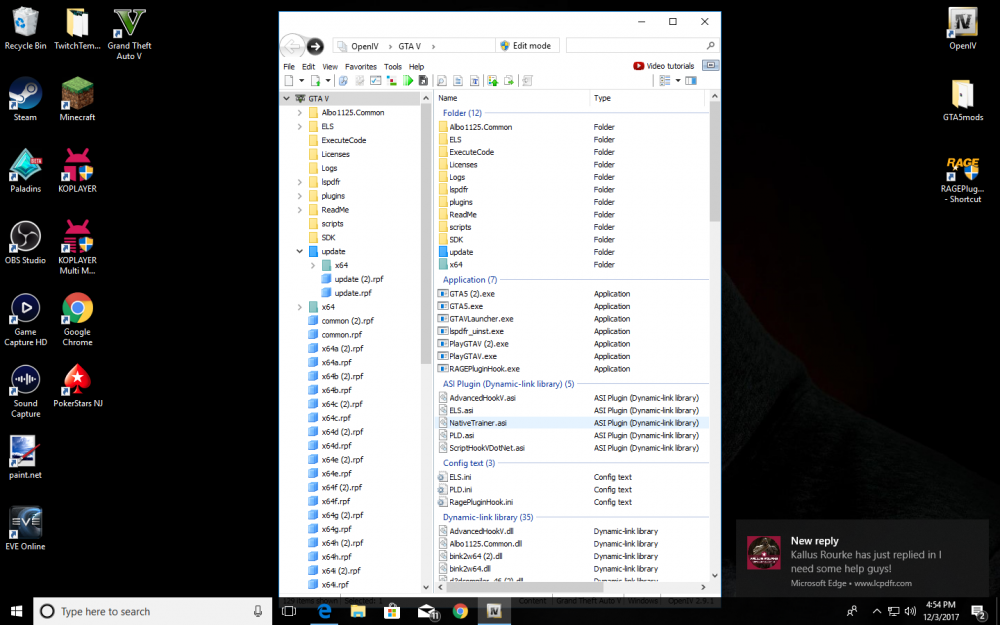The width and height of the screenshot is (1000, 625).
Task: Click the New file toolbar icon
Action: tap(289, 81)
